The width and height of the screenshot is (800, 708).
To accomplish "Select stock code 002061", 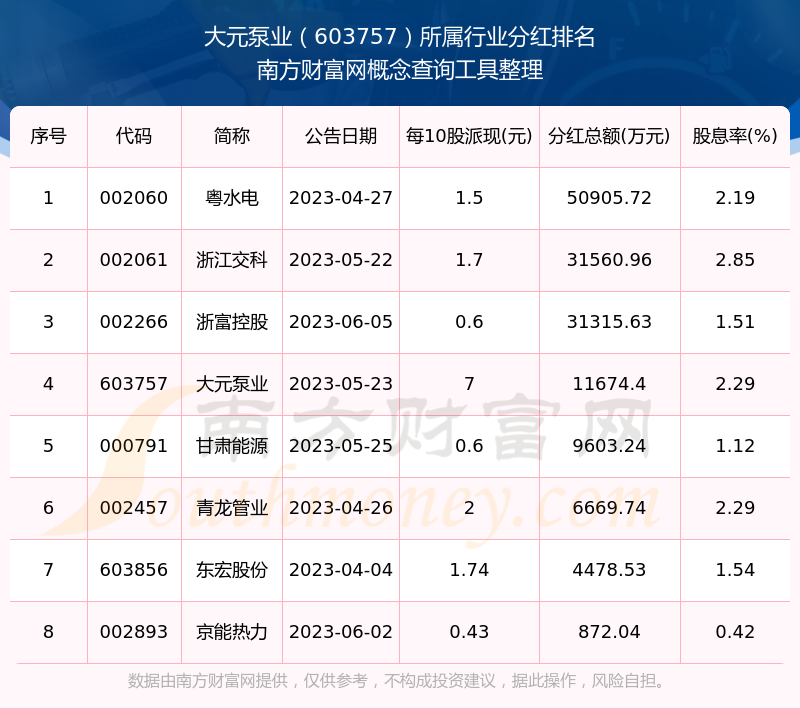I will click(134, 260).
